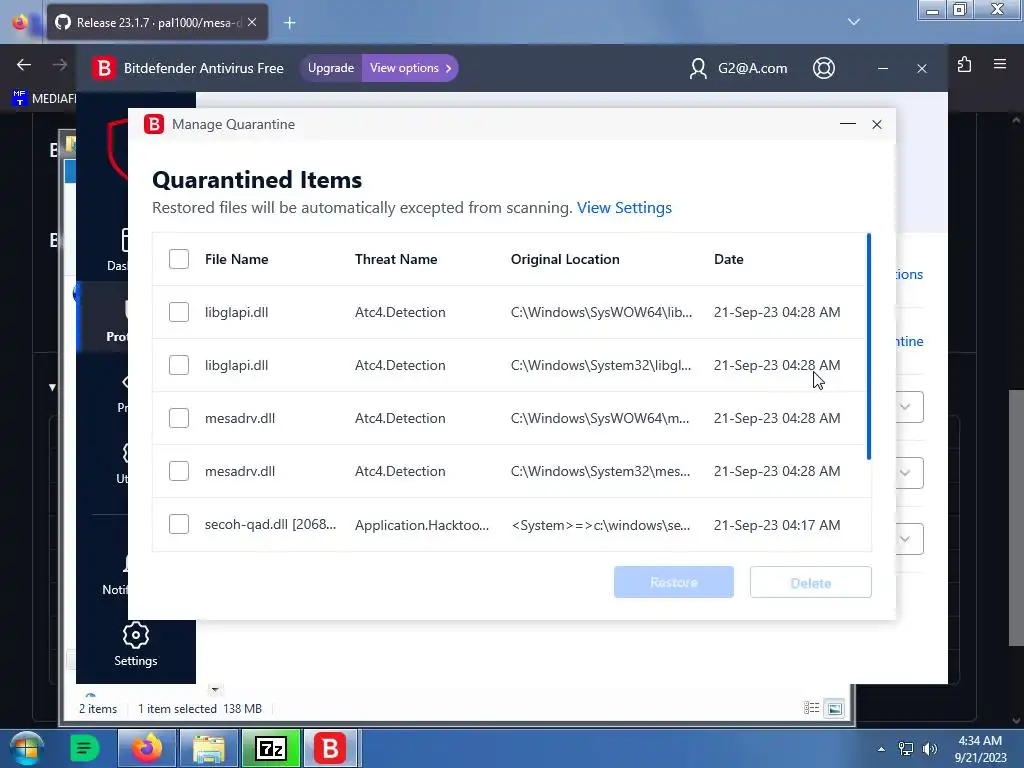Switch to Bitdefender on the taskbar

pyautogui.click(x=330, y=748)
